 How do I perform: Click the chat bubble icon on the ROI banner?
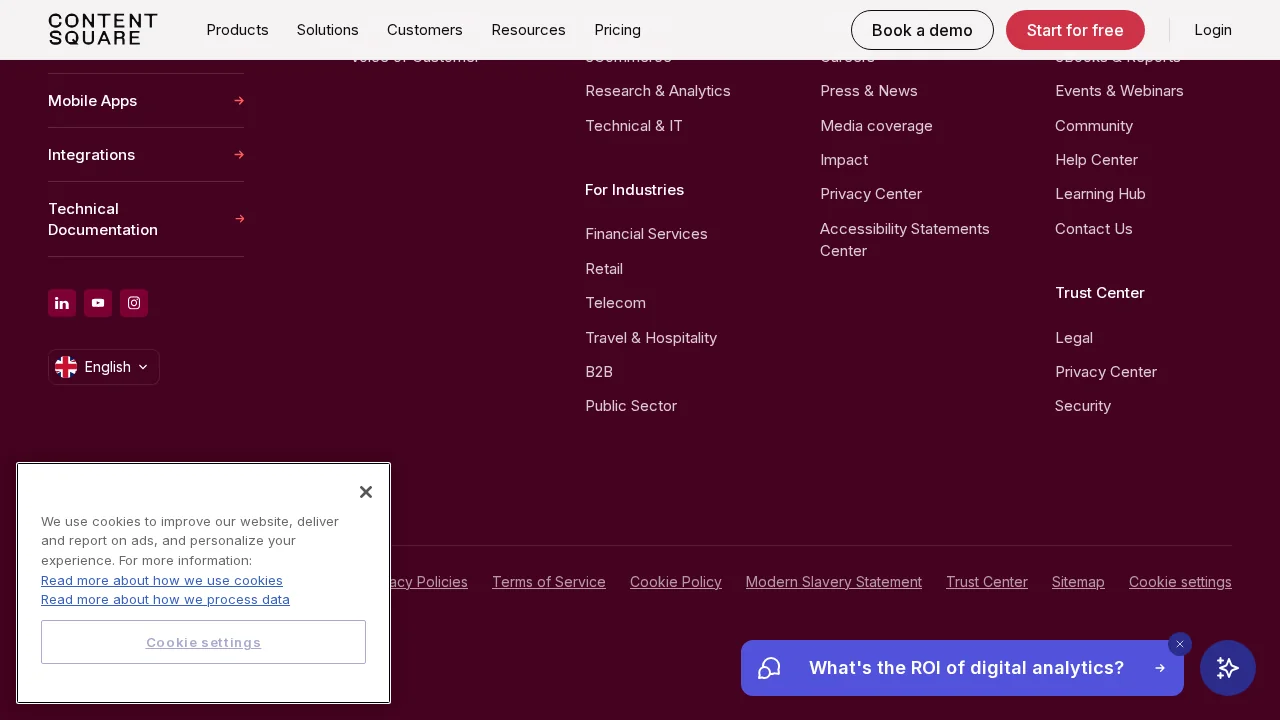coord(769,668)
